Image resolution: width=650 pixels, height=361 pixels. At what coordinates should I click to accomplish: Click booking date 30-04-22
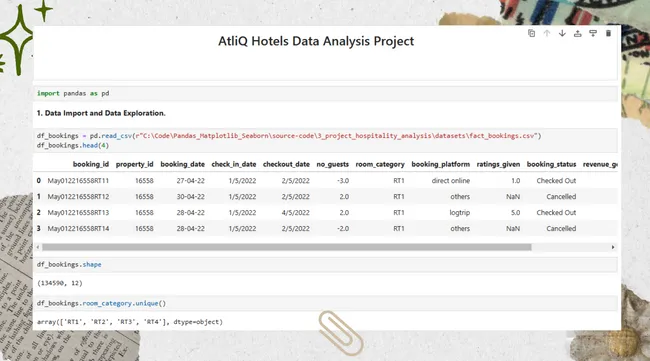tap(191, 196)
